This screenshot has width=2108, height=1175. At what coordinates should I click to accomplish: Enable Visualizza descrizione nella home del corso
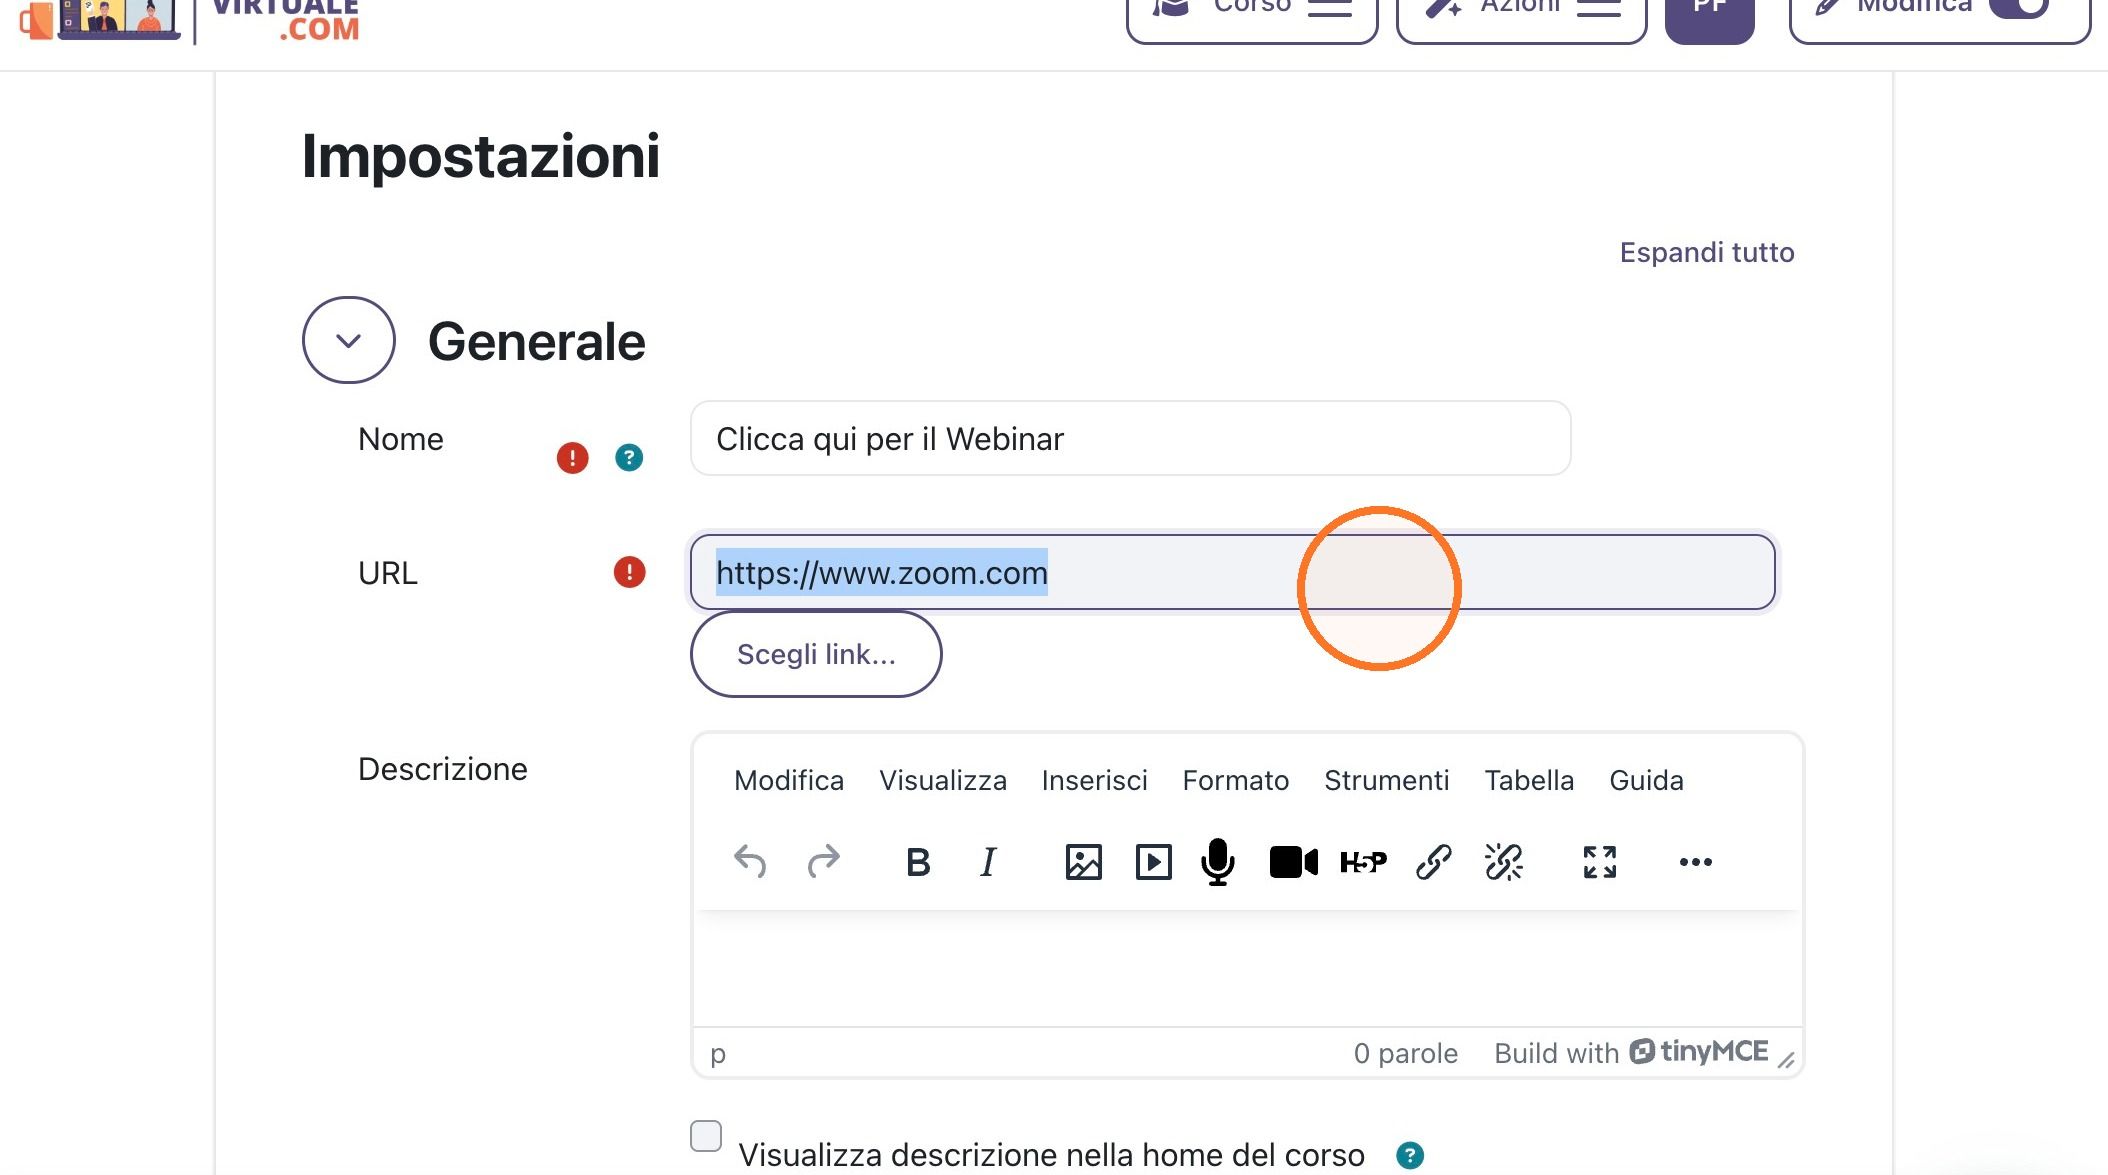(x=706, y=1136)
